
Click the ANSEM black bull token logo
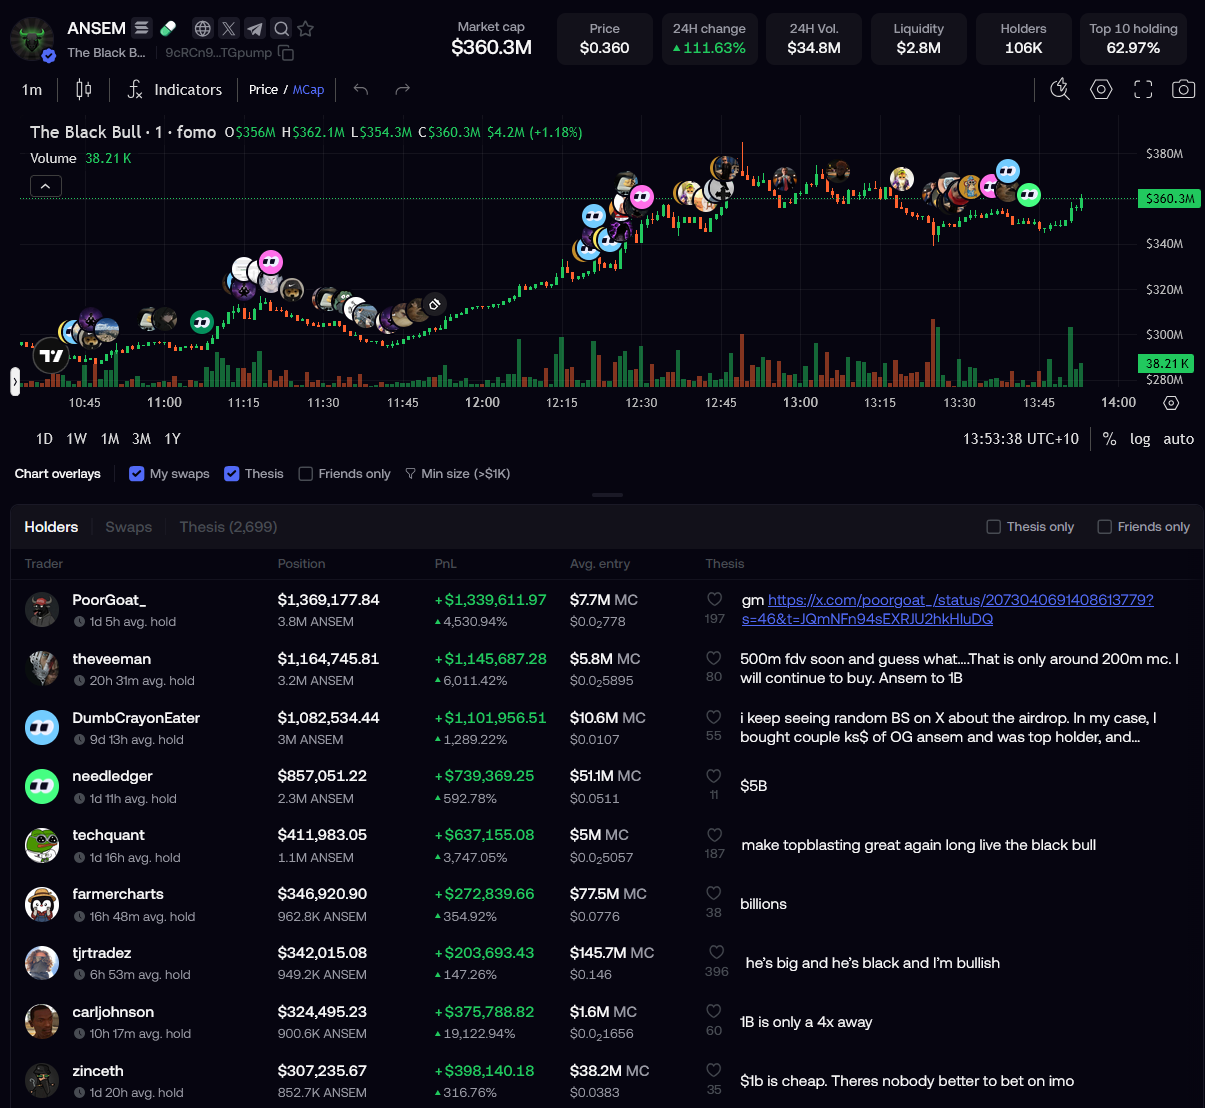[x=32, y=40]
